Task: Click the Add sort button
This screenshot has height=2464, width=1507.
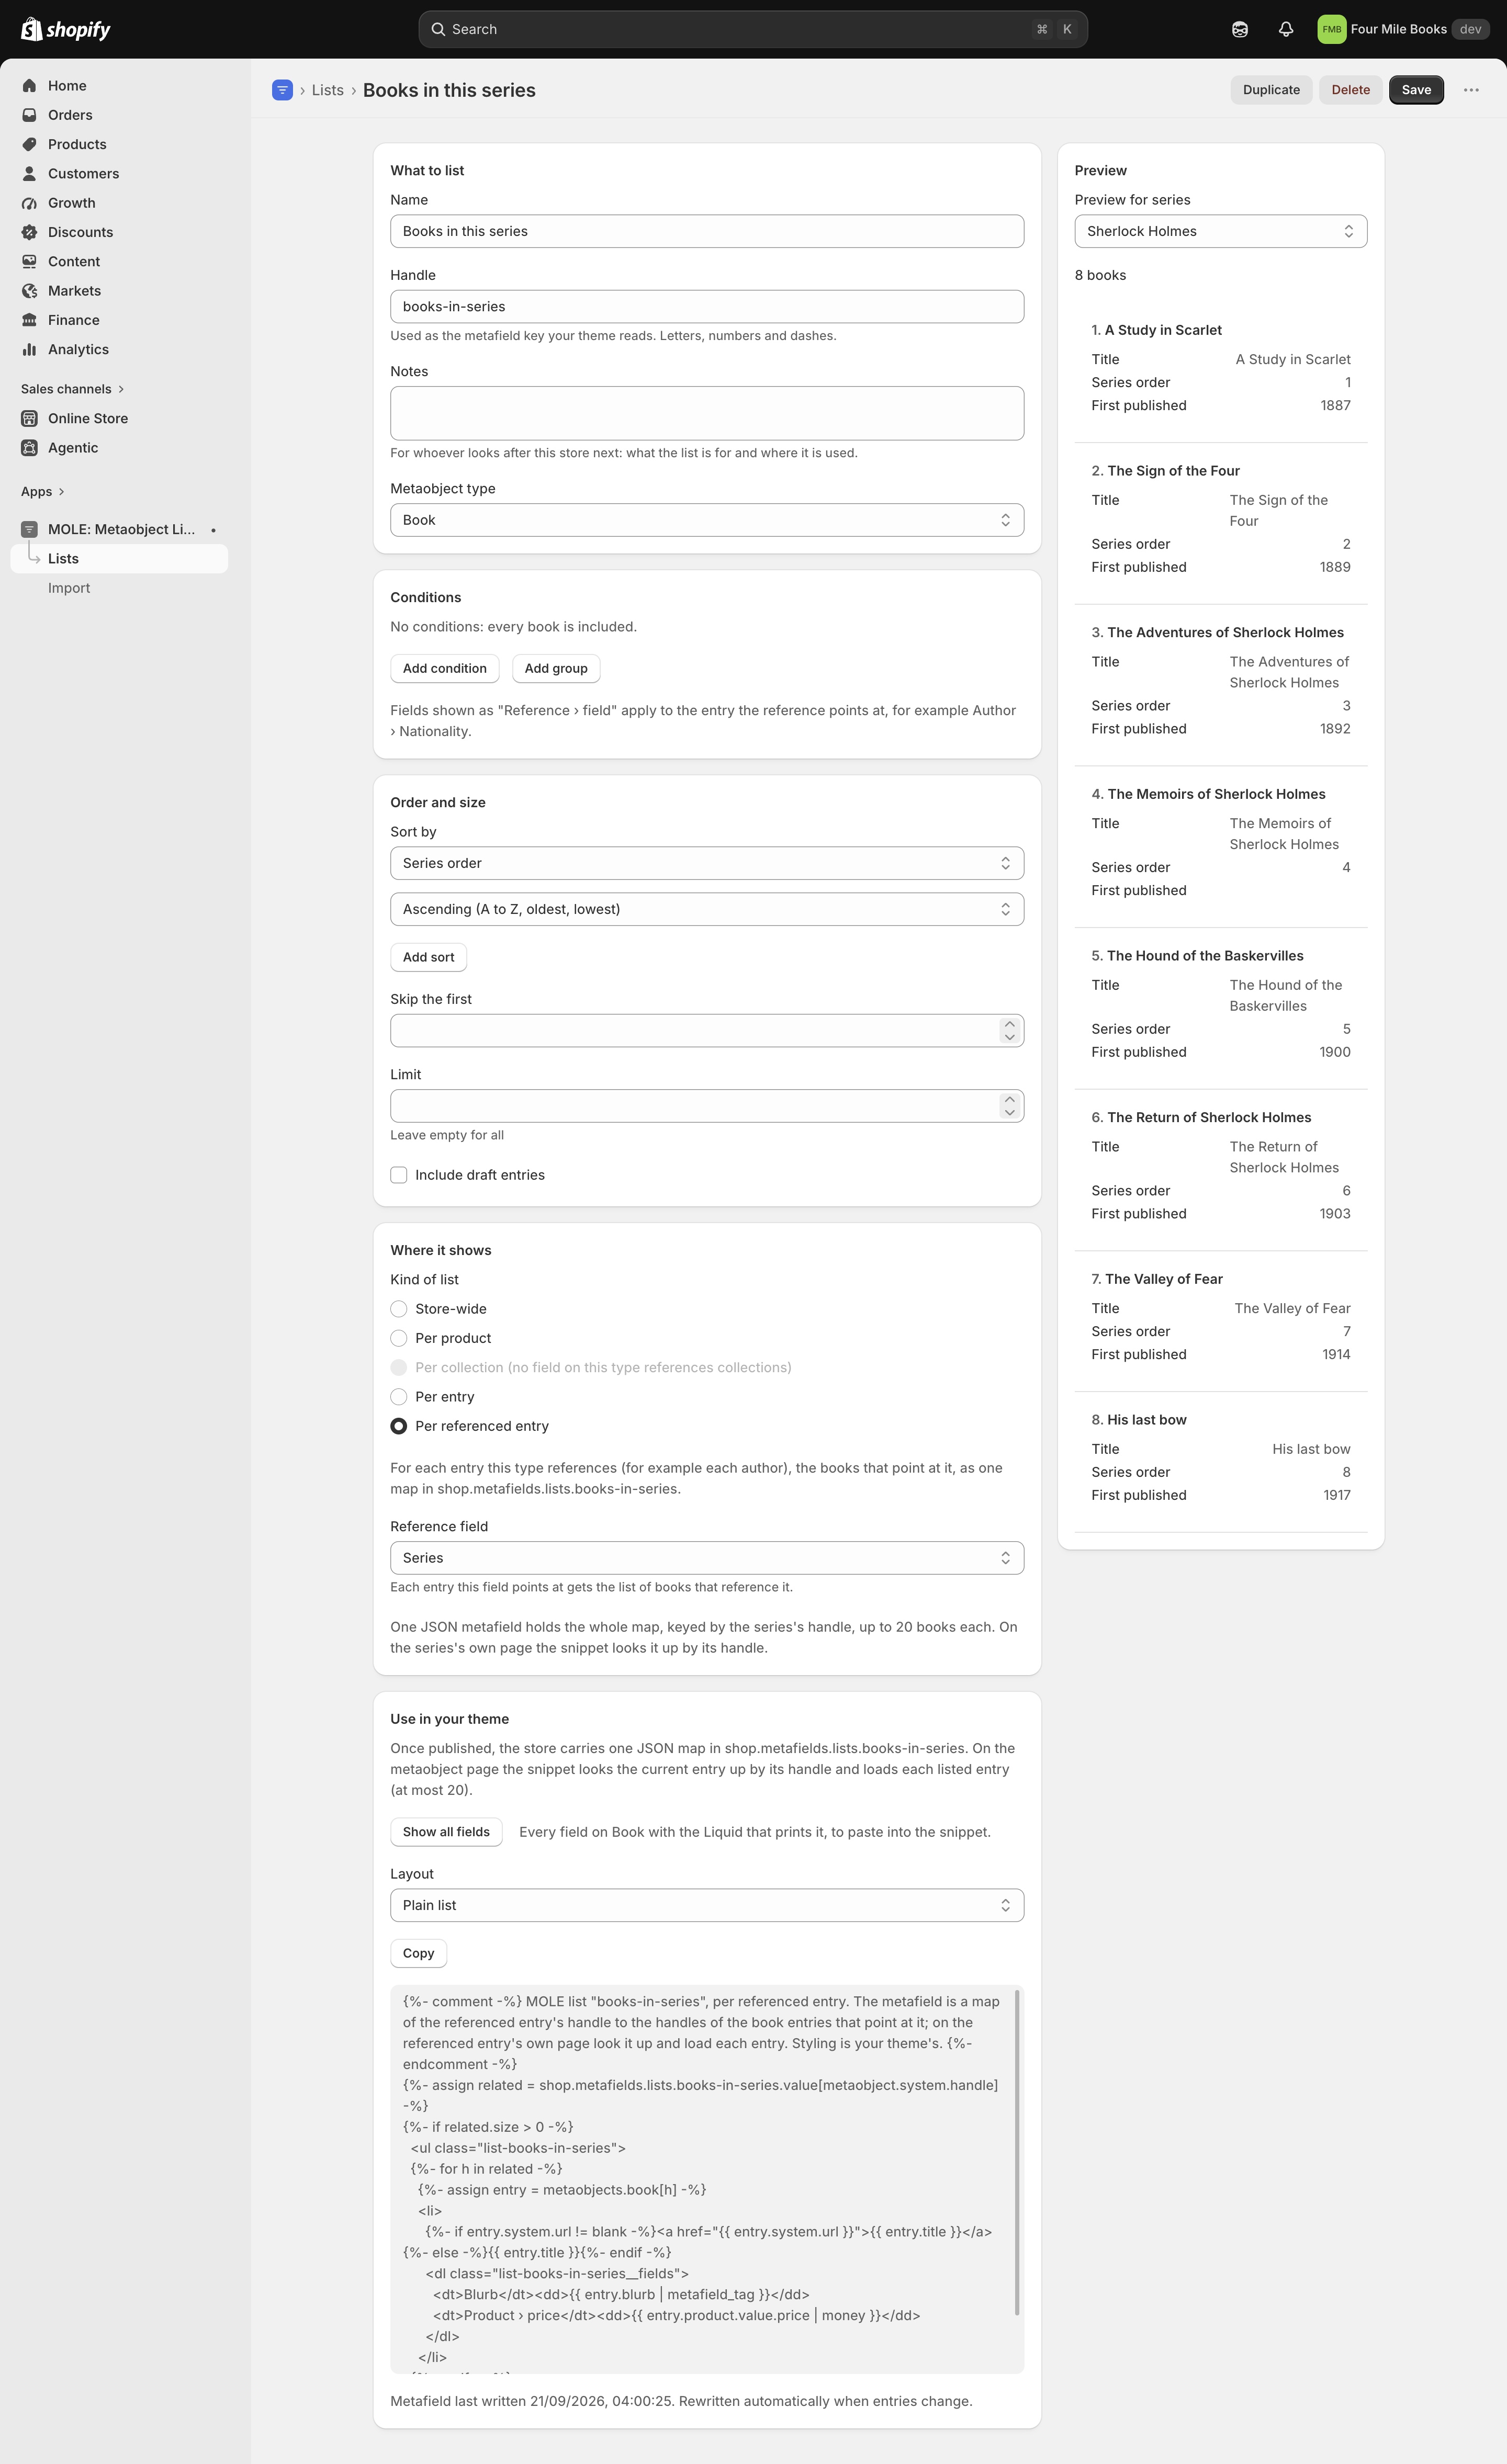Action: (x=428, y=957)
